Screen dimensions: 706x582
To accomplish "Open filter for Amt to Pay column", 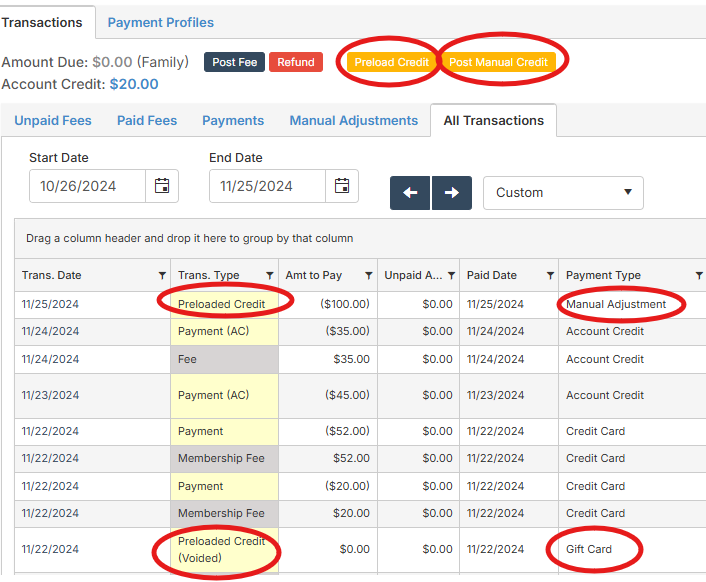I will (x=368, y=276).
